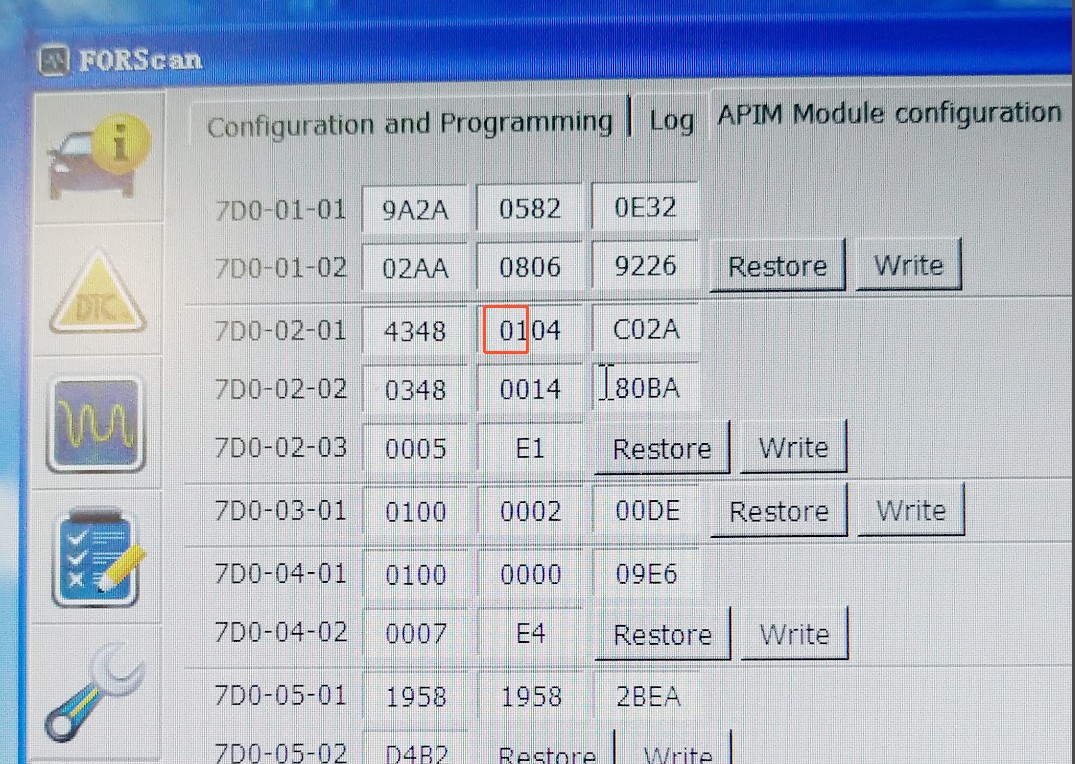The height and width of the screenshot is (764, 1075).
Task: Click the 0104 field in row 7D0-02-01
Action: 530,330
